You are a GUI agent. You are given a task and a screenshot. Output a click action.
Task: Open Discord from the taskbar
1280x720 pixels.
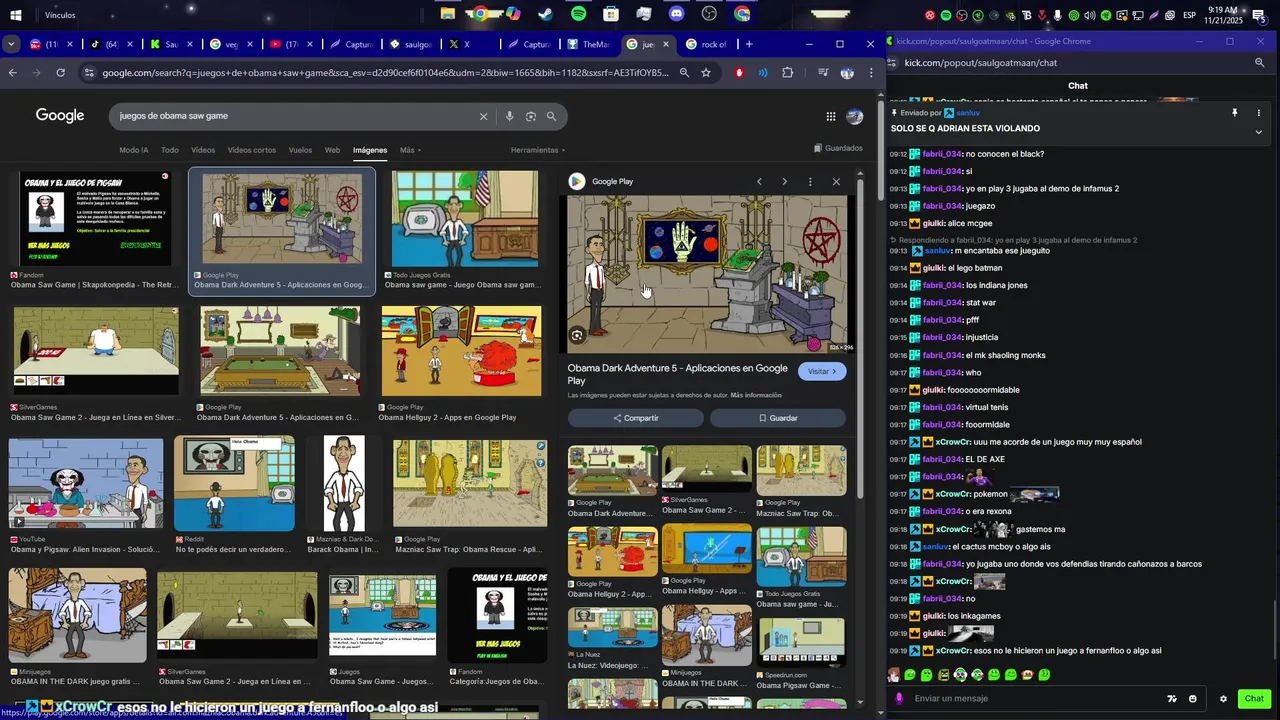(x=677, y=14)
